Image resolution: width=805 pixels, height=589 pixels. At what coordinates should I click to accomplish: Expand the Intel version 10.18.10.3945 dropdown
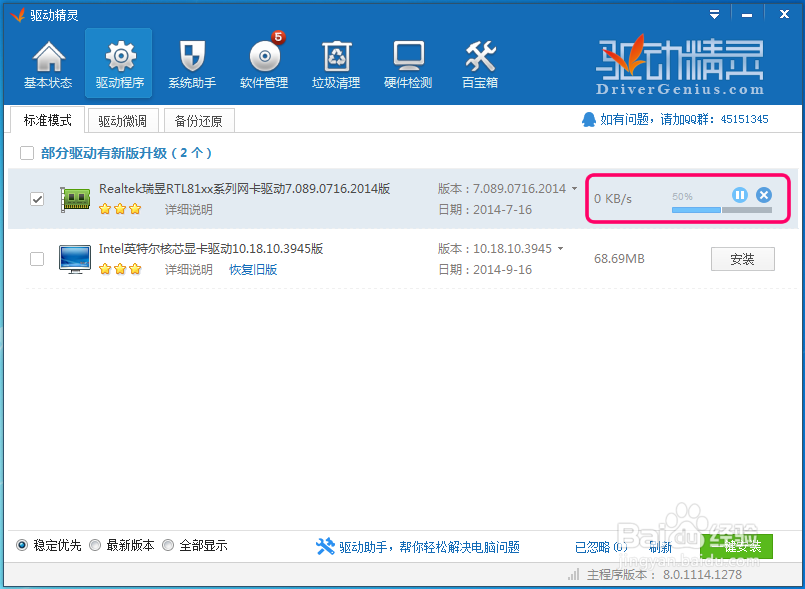[x=560, y=249]
